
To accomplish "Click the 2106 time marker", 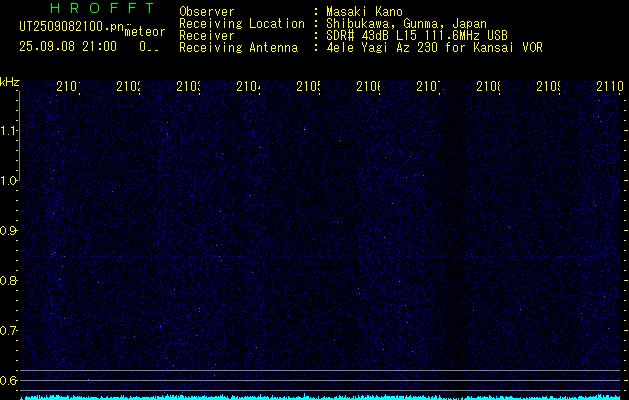I will (x=368, y=87).
